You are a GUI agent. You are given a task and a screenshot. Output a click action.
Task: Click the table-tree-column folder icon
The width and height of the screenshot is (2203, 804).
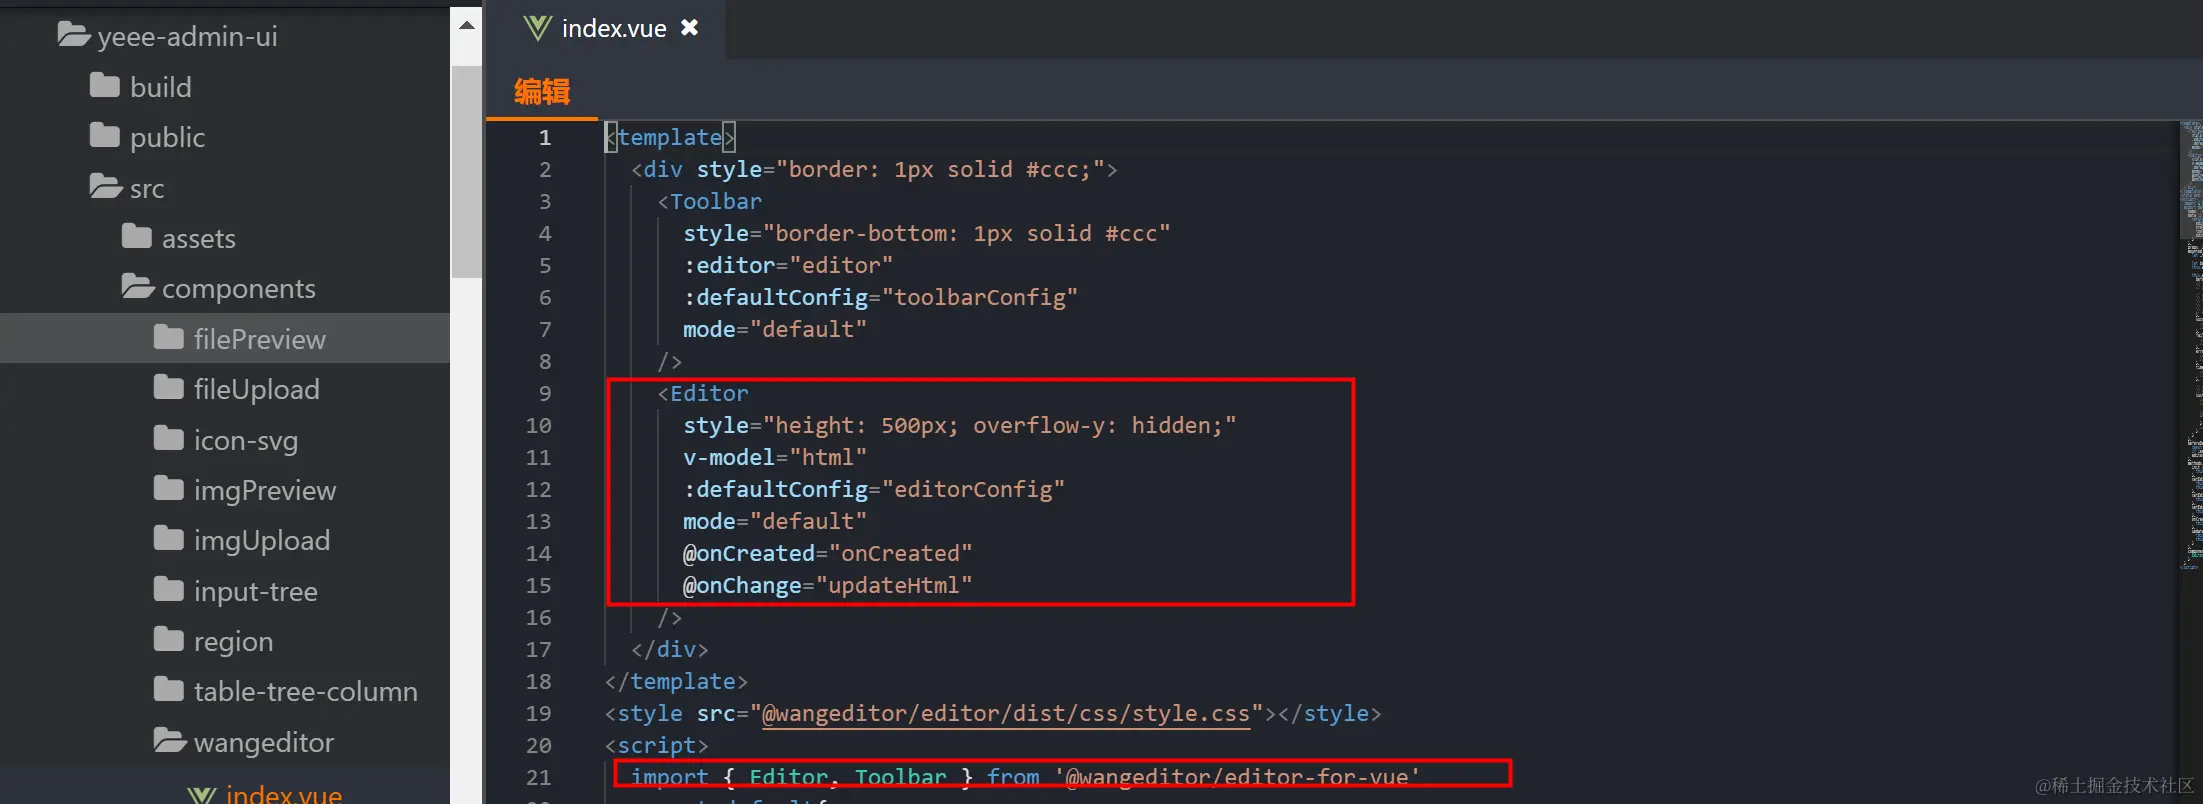(169, 690)
